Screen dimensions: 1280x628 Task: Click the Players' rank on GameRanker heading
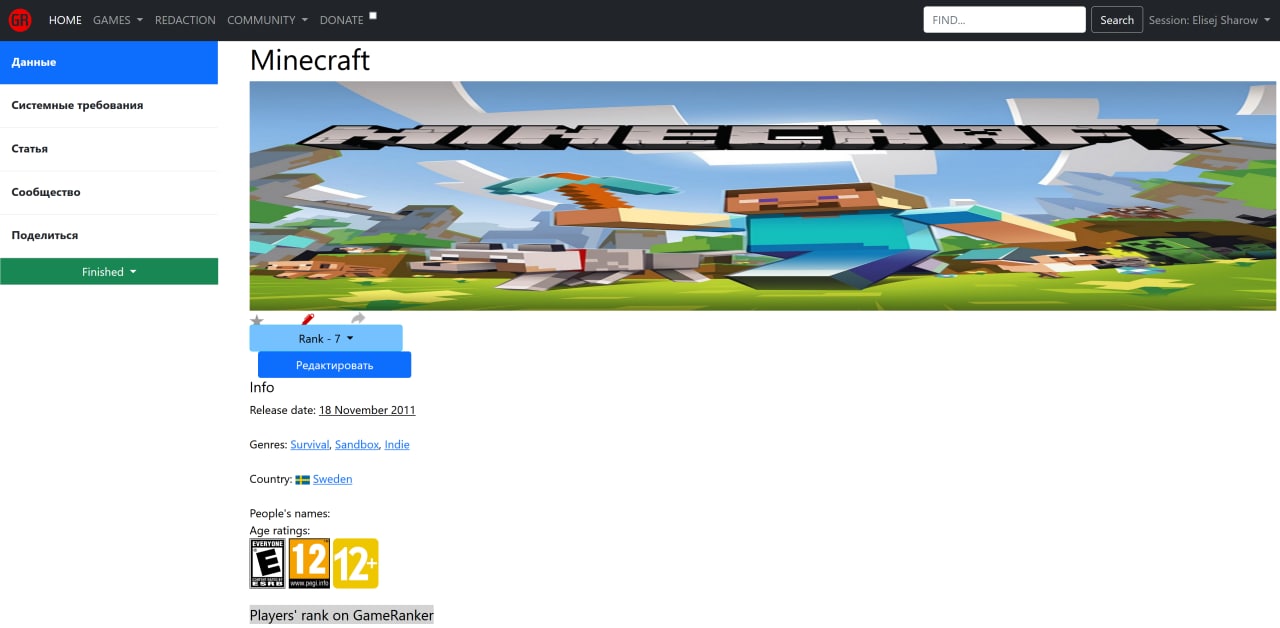[x=342, y=615]
